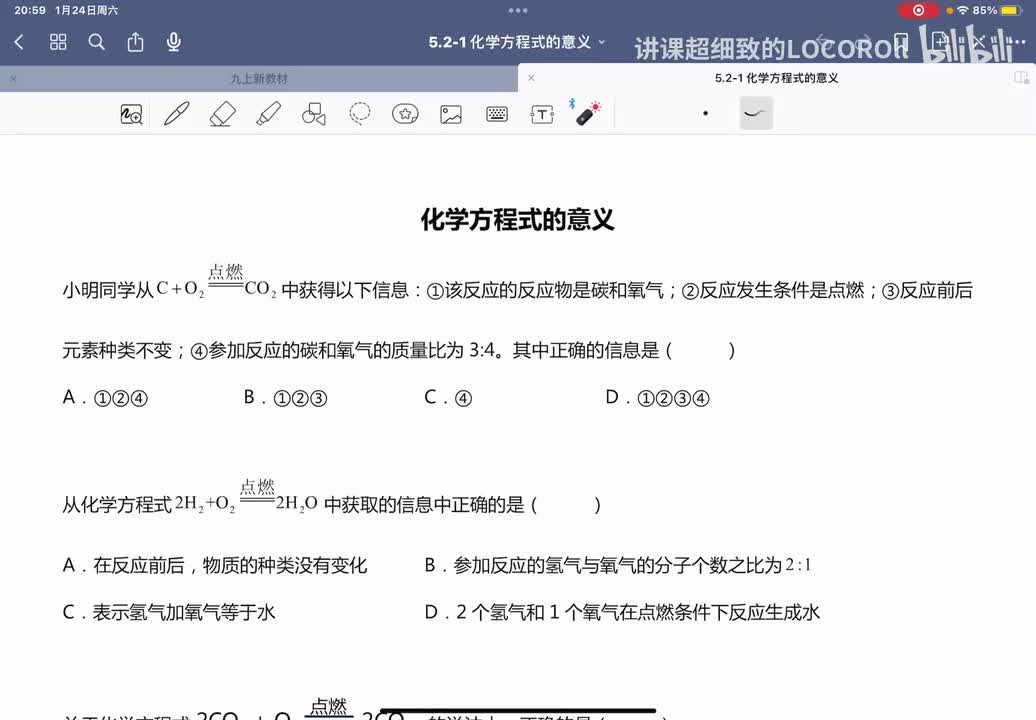Tap question one option 'B．①②③'
The height and width of the screenshot is (720, 1036).
[285, 398]
